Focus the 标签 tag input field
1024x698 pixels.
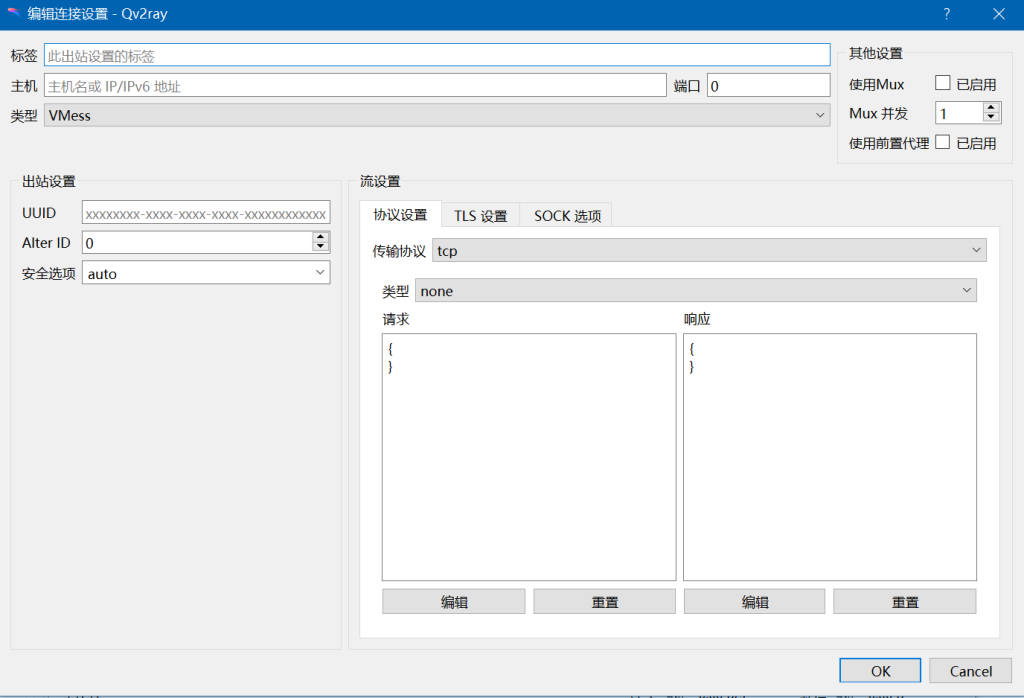click(437, 56)
